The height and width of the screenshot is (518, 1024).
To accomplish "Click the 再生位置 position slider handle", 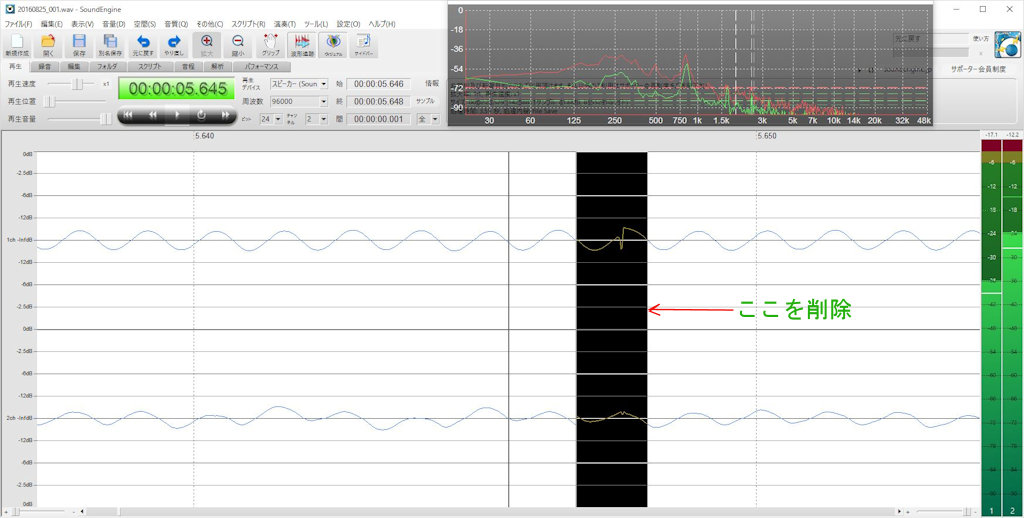I will 52,101.
